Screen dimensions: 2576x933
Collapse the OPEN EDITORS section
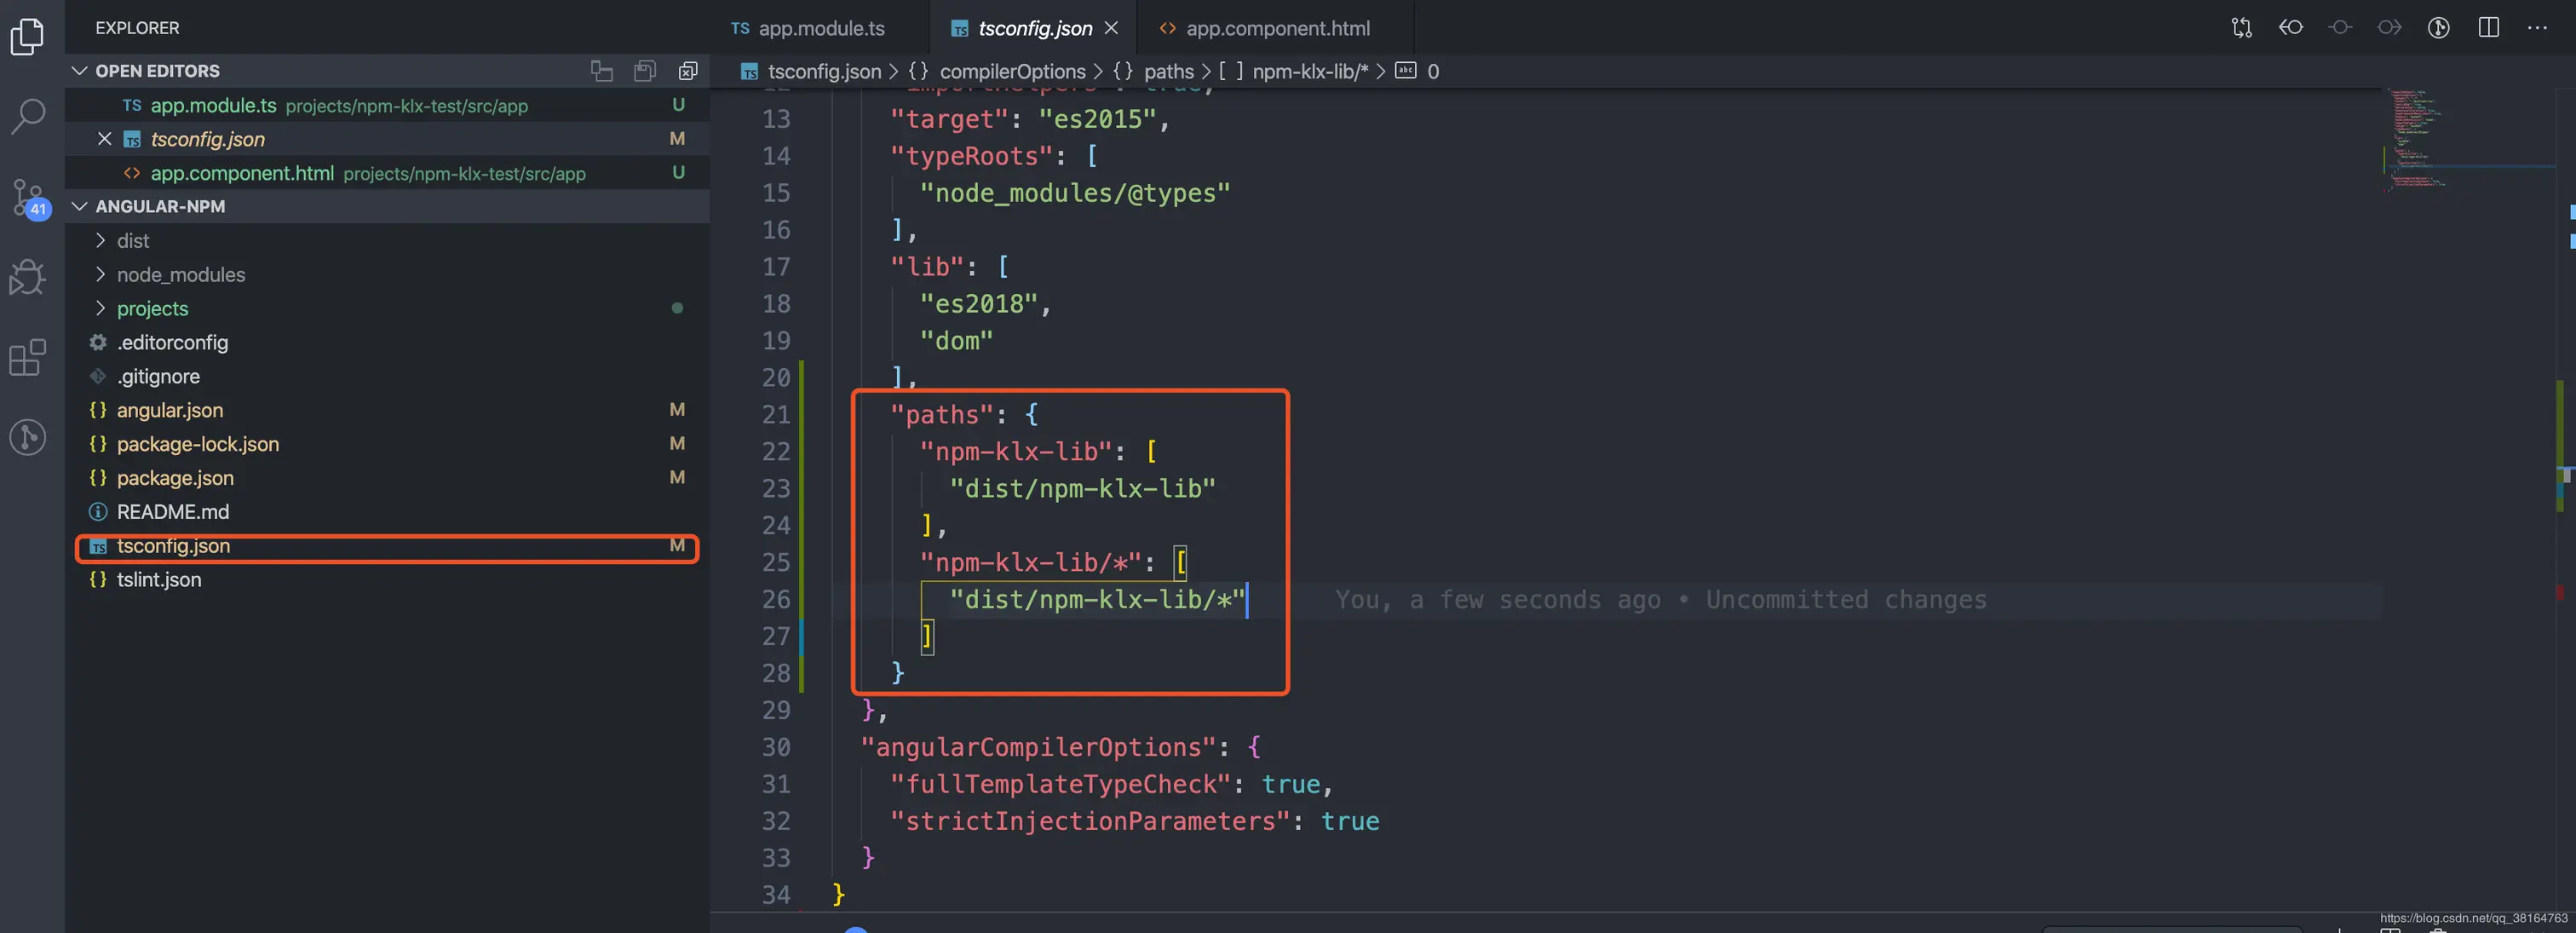(x=80, y=71)
